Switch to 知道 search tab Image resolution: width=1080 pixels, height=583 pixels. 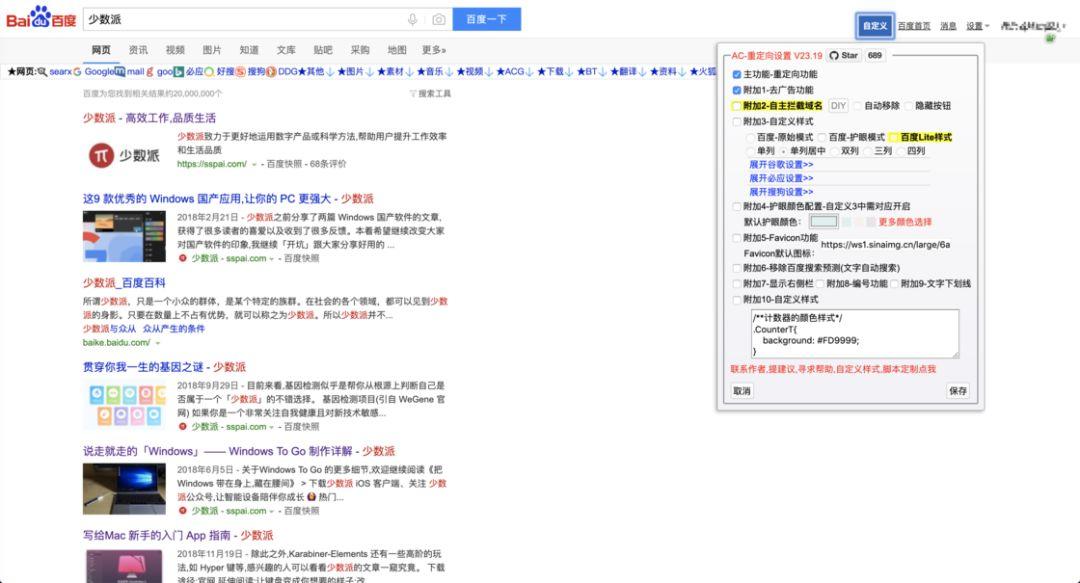(x=249, y=50)
